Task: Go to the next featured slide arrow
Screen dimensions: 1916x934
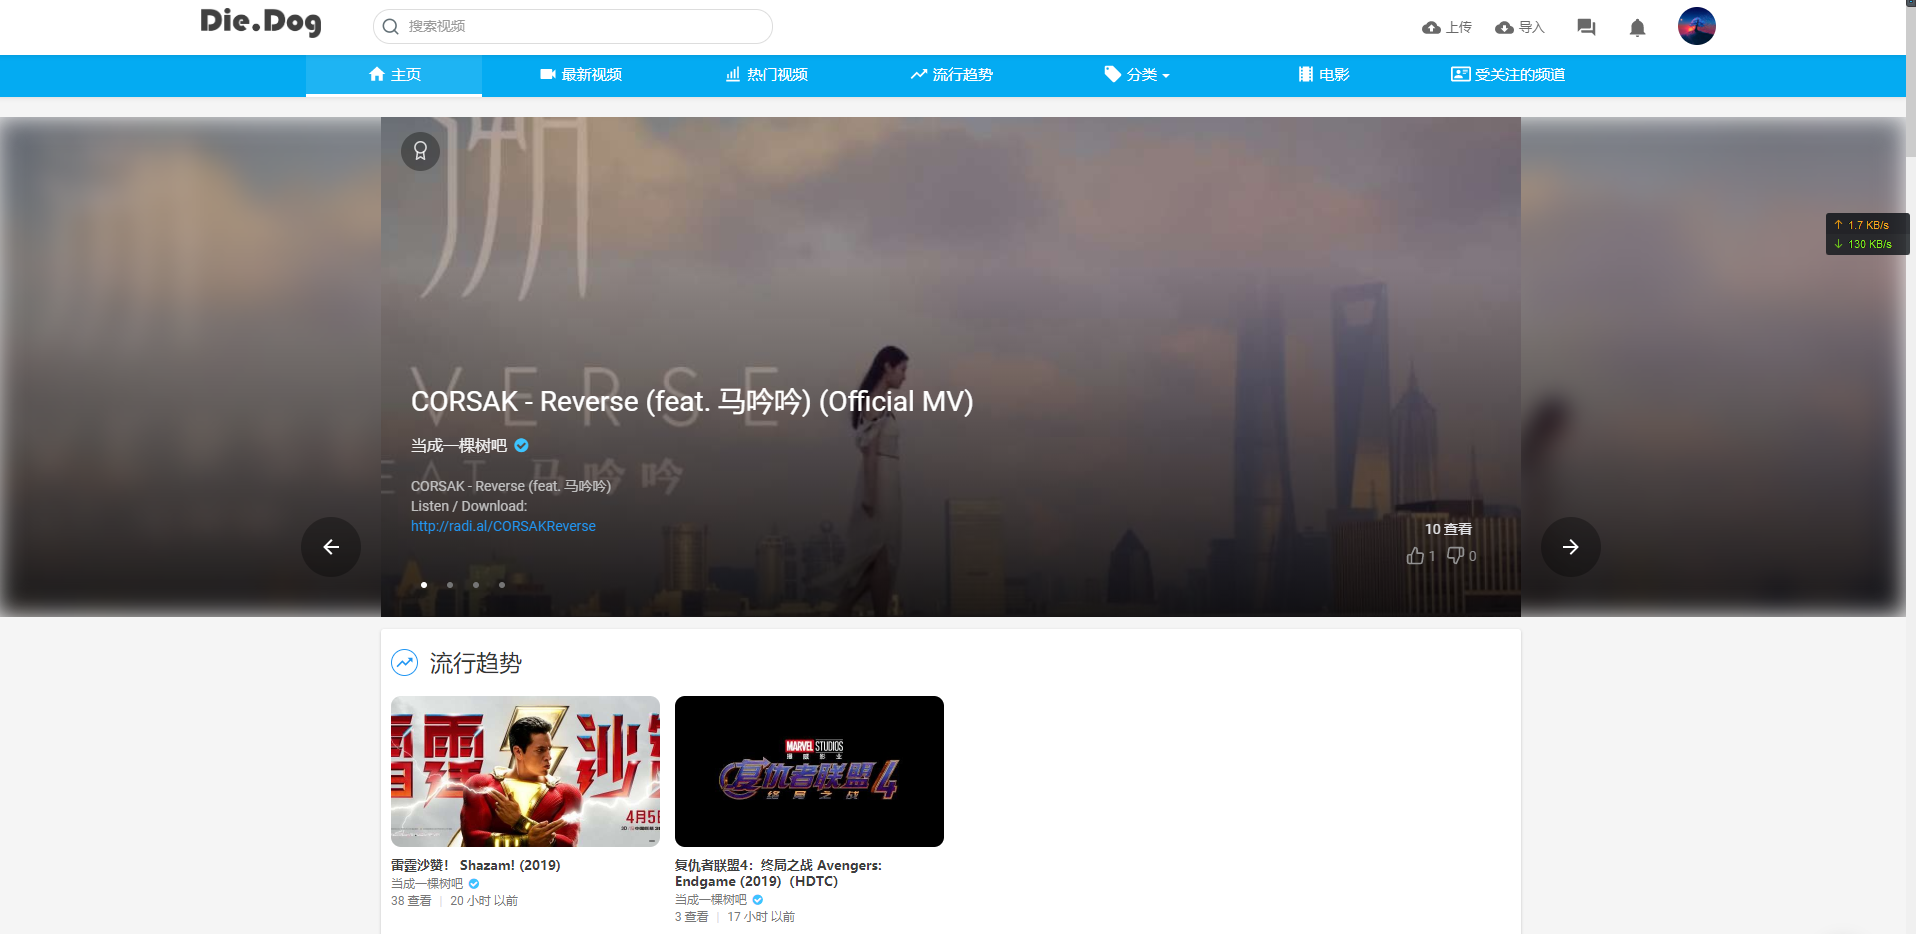Action: point(1570,547)
